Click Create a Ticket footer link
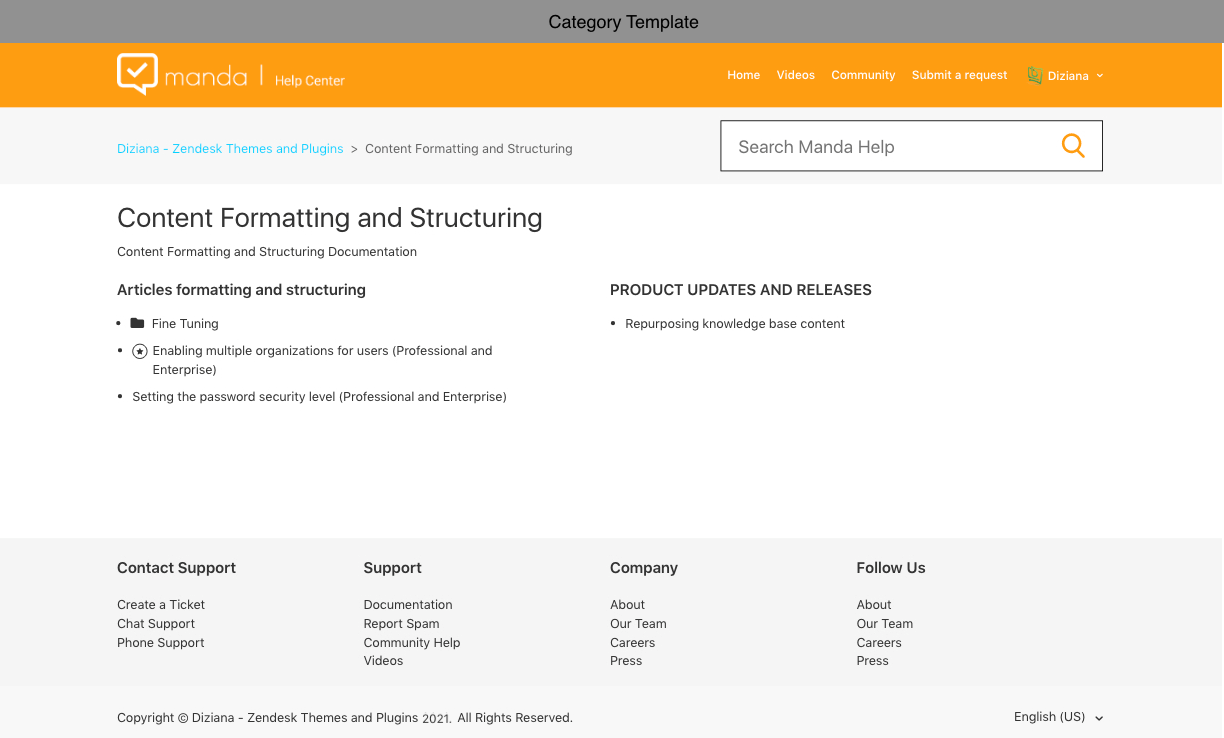The image size is (1224, 738). [x=161, y=604]
